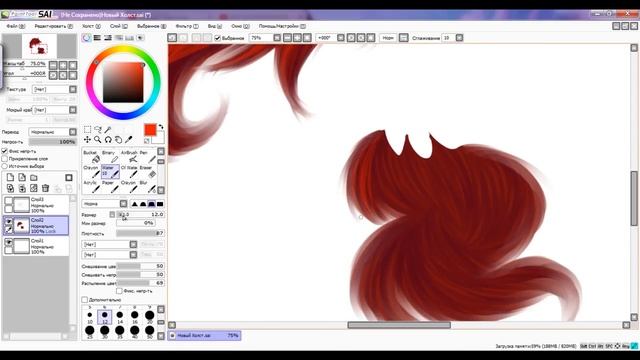Select the lasso selection tool
The width and height of the screenshot is (640, 360).
(x=98, y=129)
